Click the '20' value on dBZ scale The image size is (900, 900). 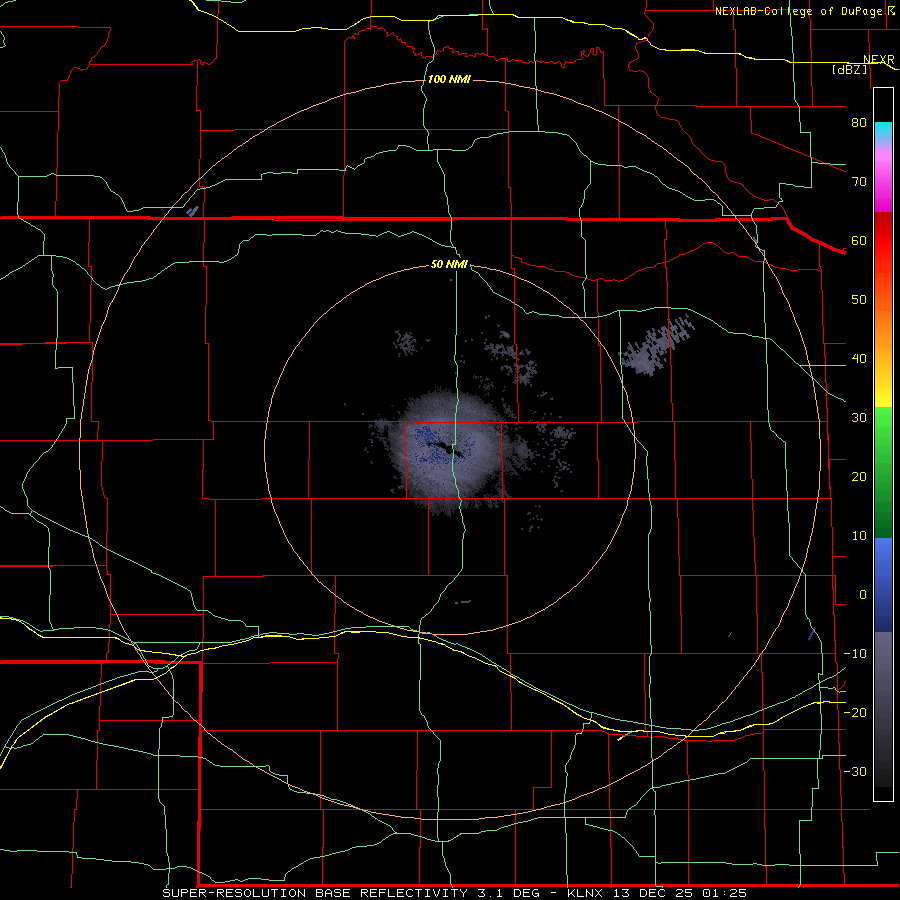859,476
